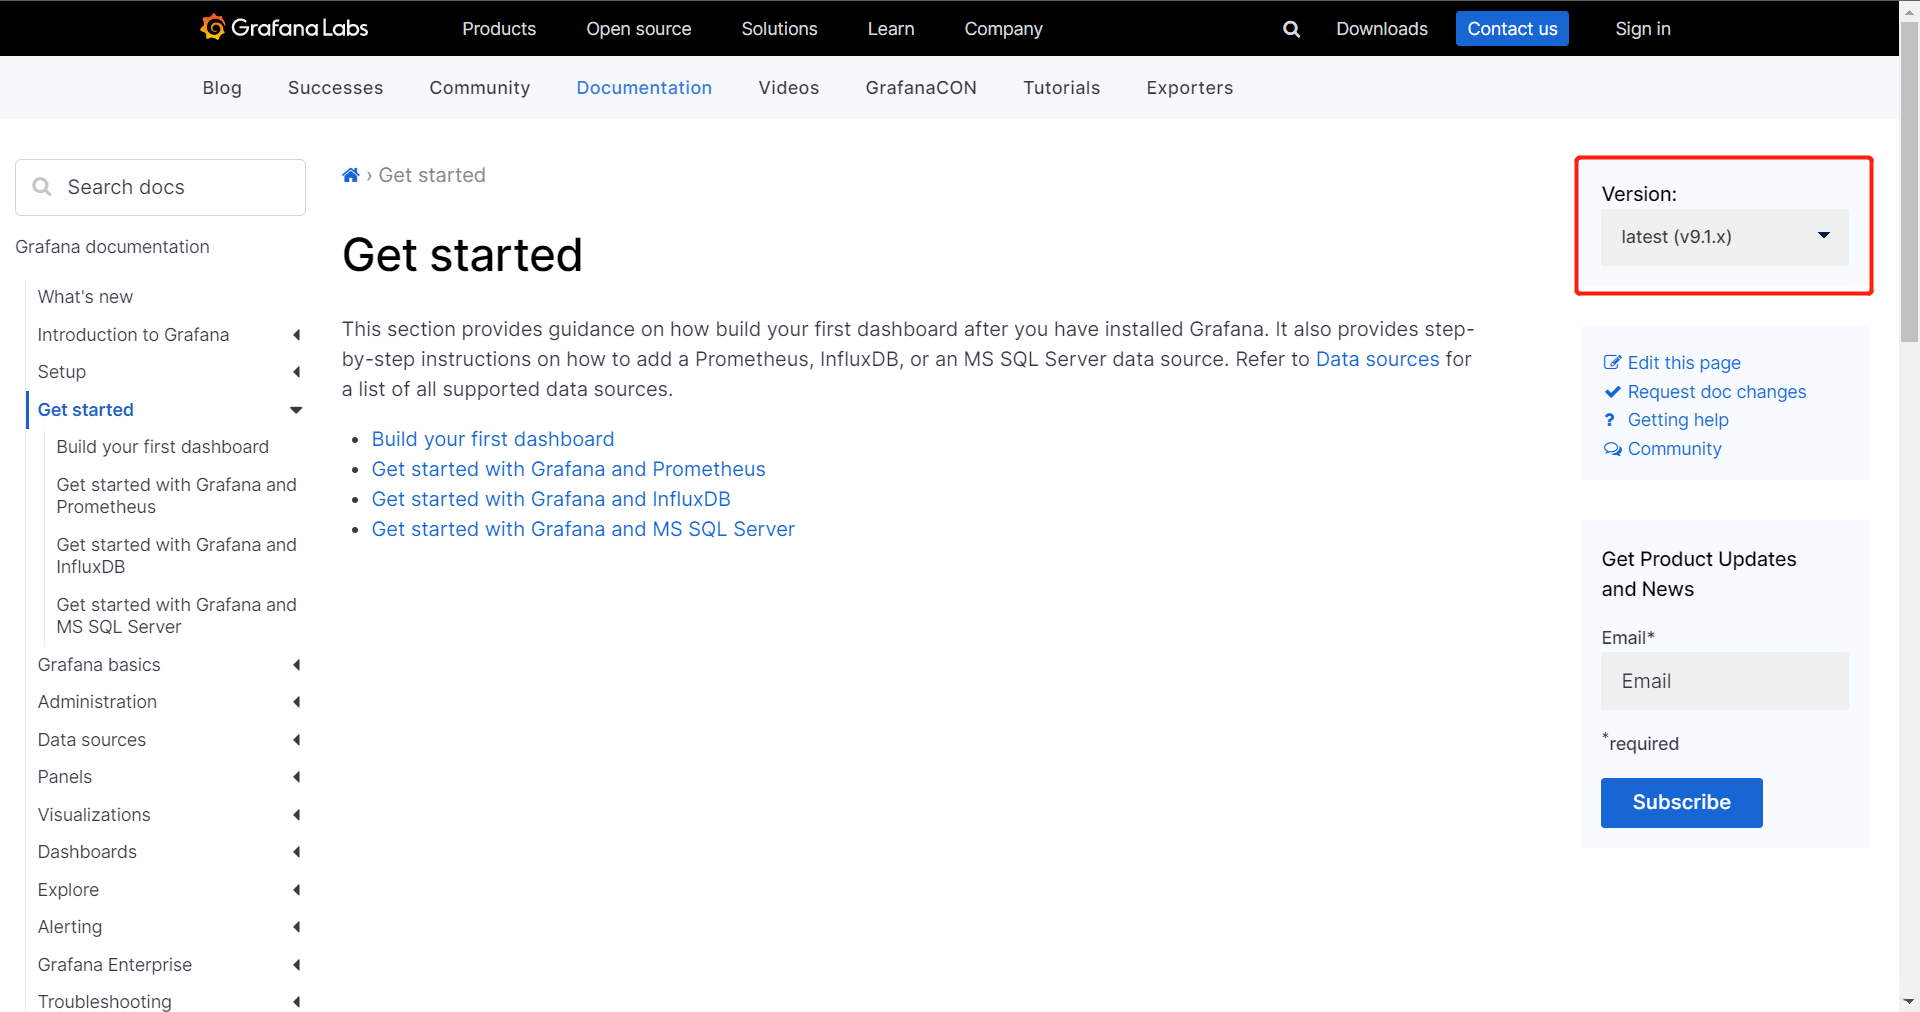
Task: Switch to the Successes tab
Action: (335, 88)
